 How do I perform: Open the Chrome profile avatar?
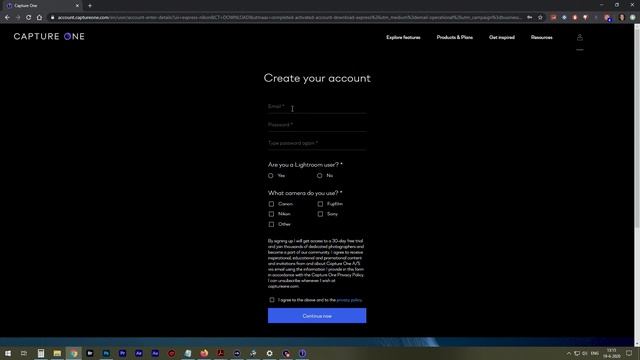point(622,18)
